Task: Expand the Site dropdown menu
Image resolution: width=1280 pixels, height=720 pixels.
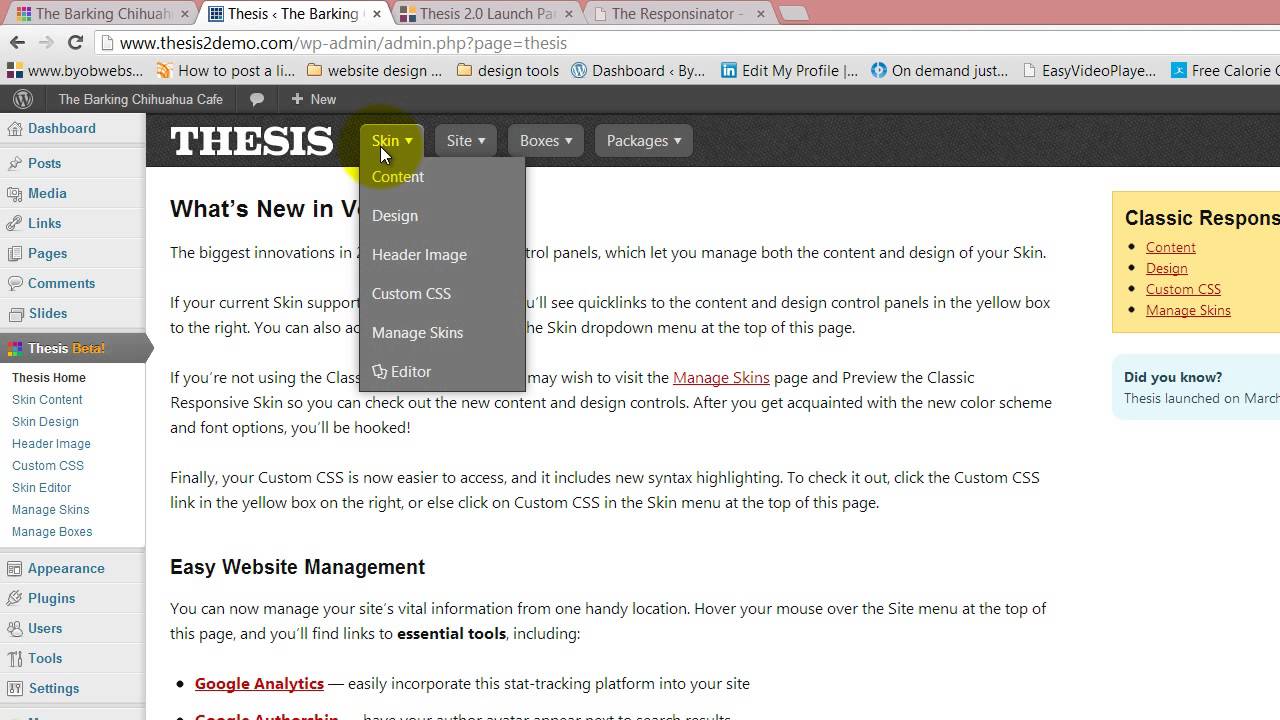Action: pyautogui.click(x=466, y=140)
